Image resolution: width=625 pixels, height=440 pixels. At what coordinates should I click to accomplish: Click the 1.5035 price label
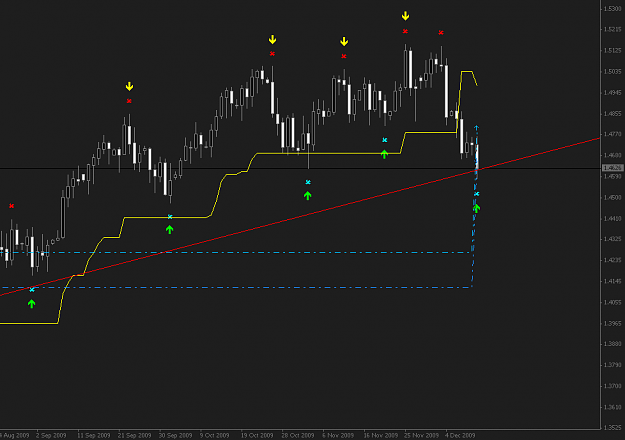click(612, 72)
